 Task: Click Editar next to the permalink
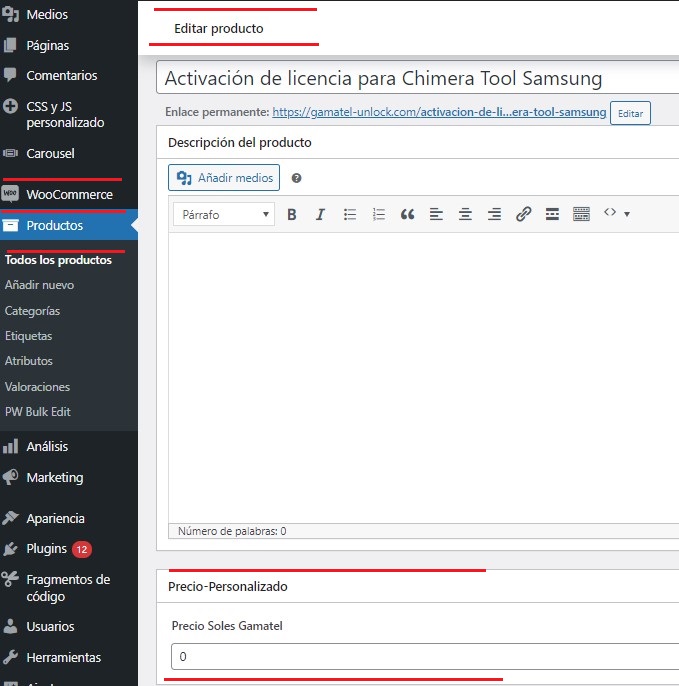pos(630,113)
